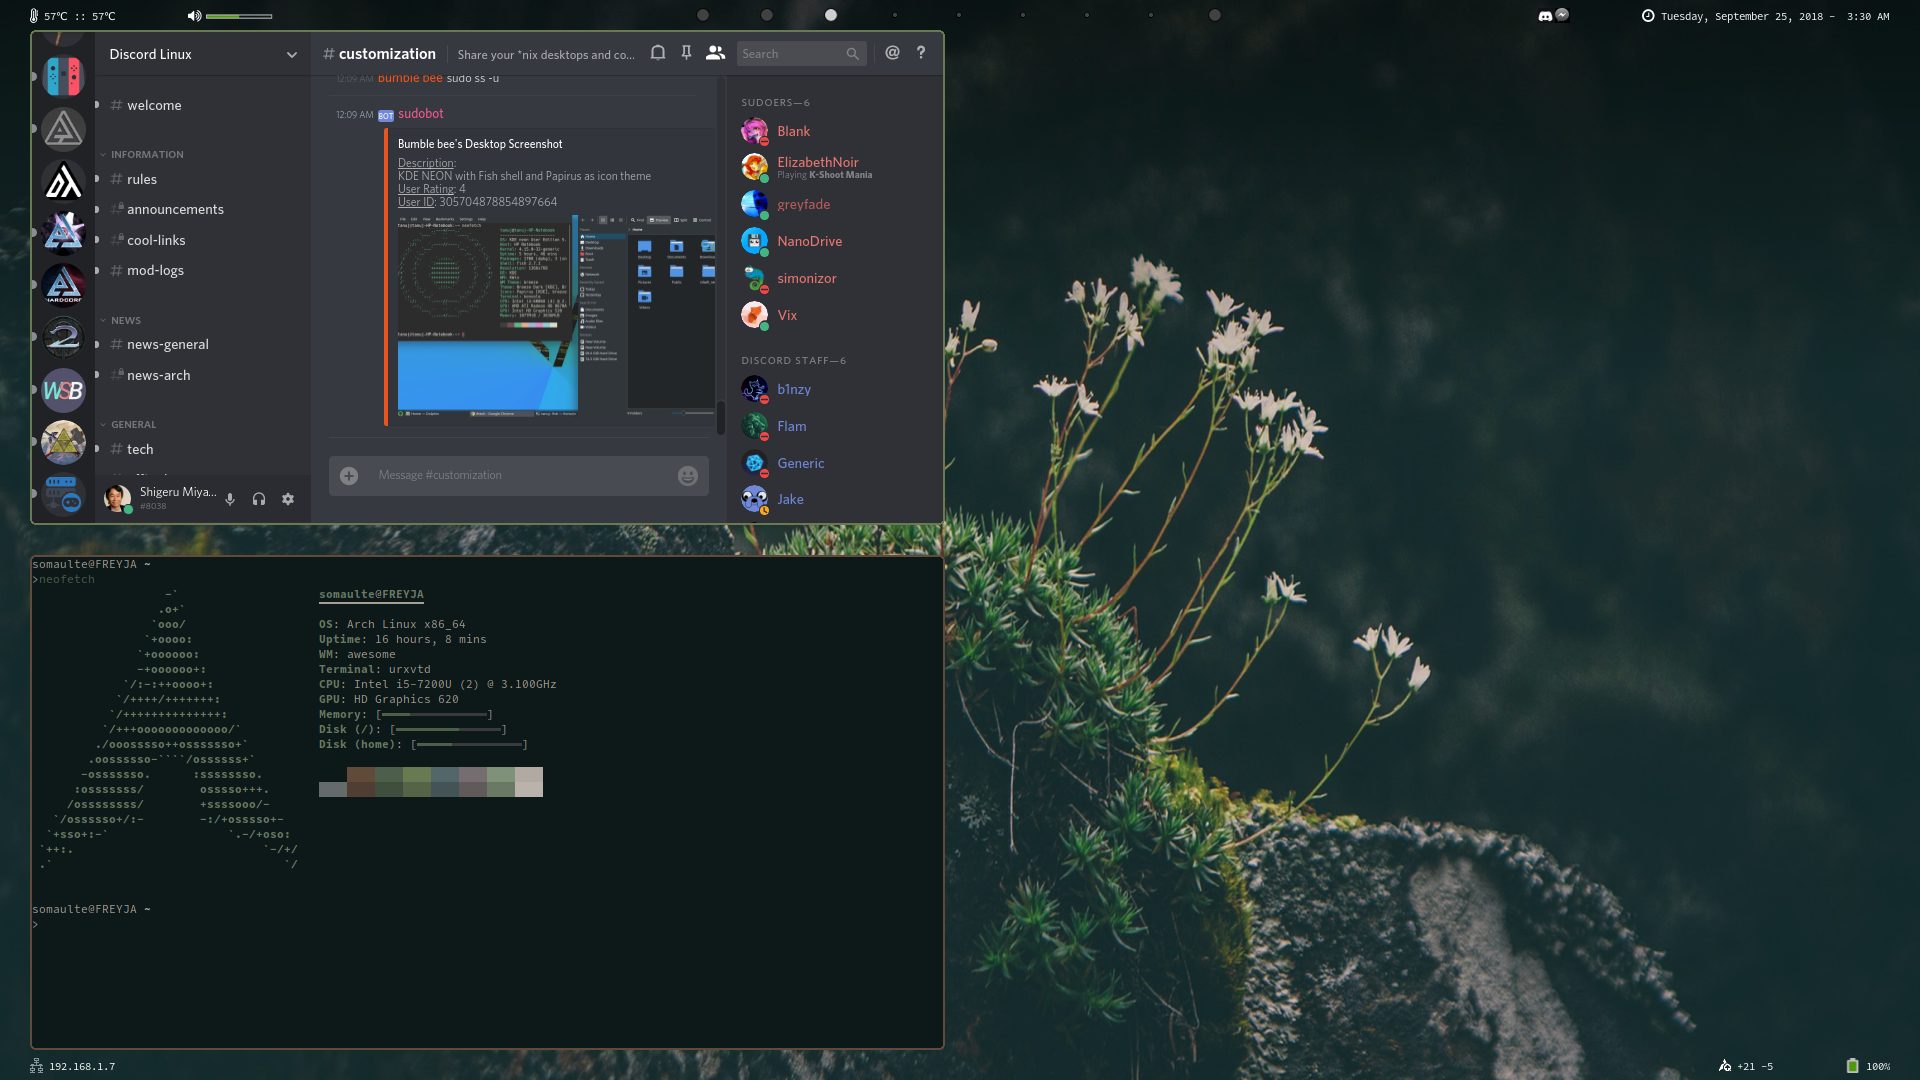Image resolution: width=1920 pixels, height=1080 pixels.
Task: Click Messenger tray icon in top bar
Action: 1562,15
